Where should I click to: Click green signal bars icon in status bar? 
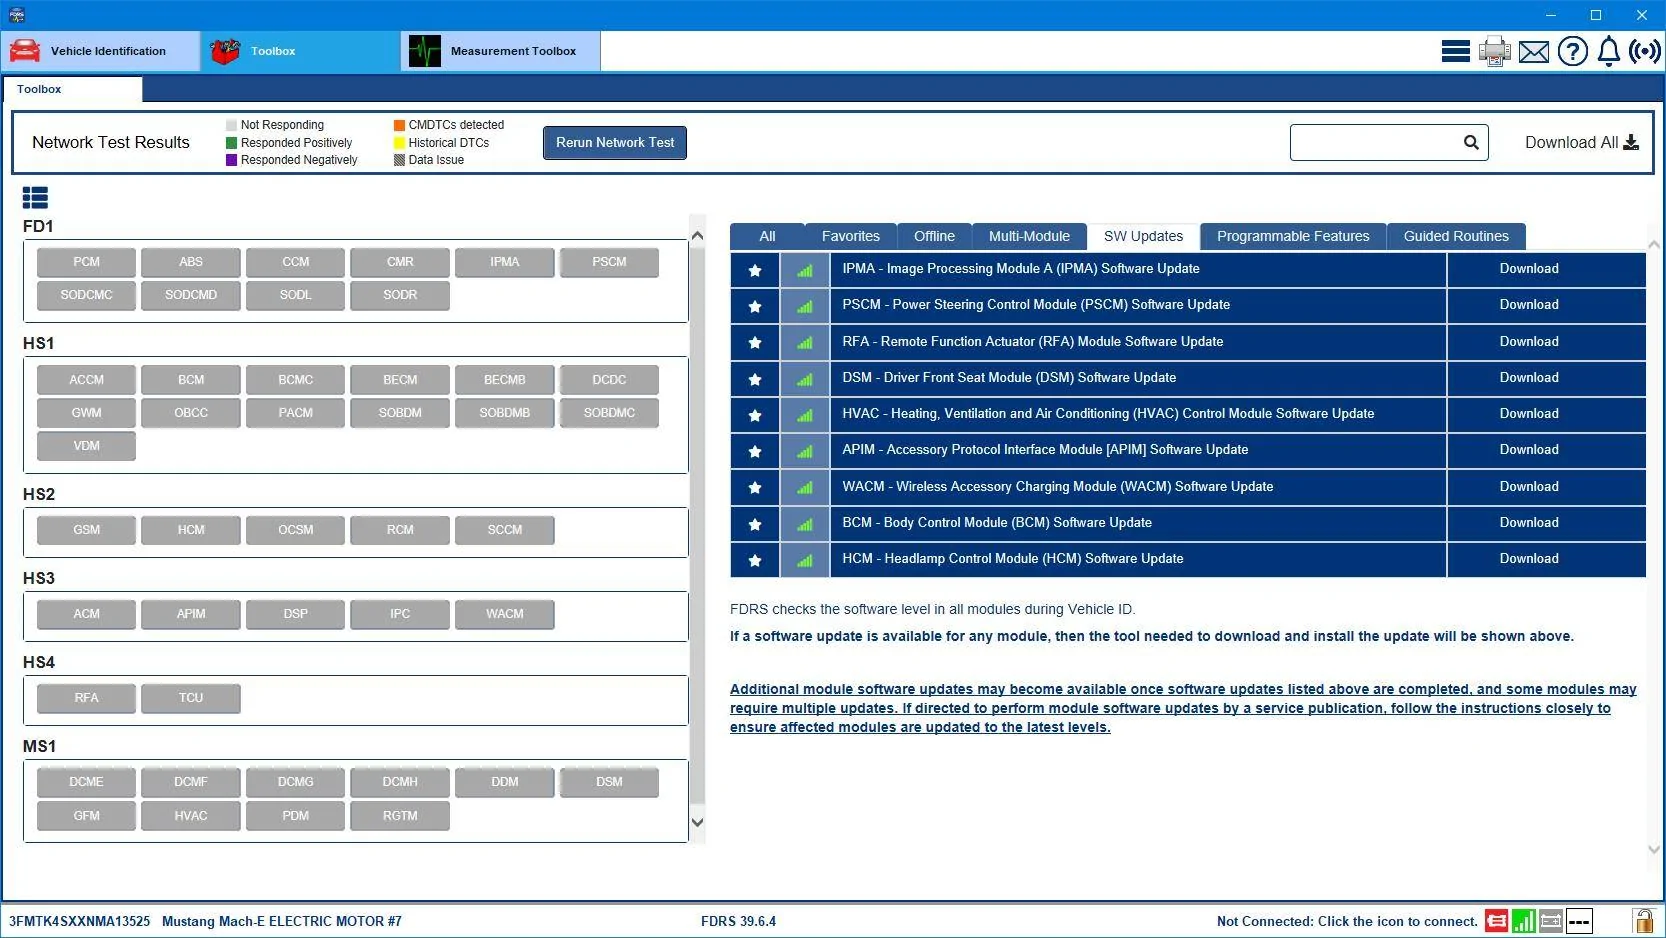point(1523,921)
